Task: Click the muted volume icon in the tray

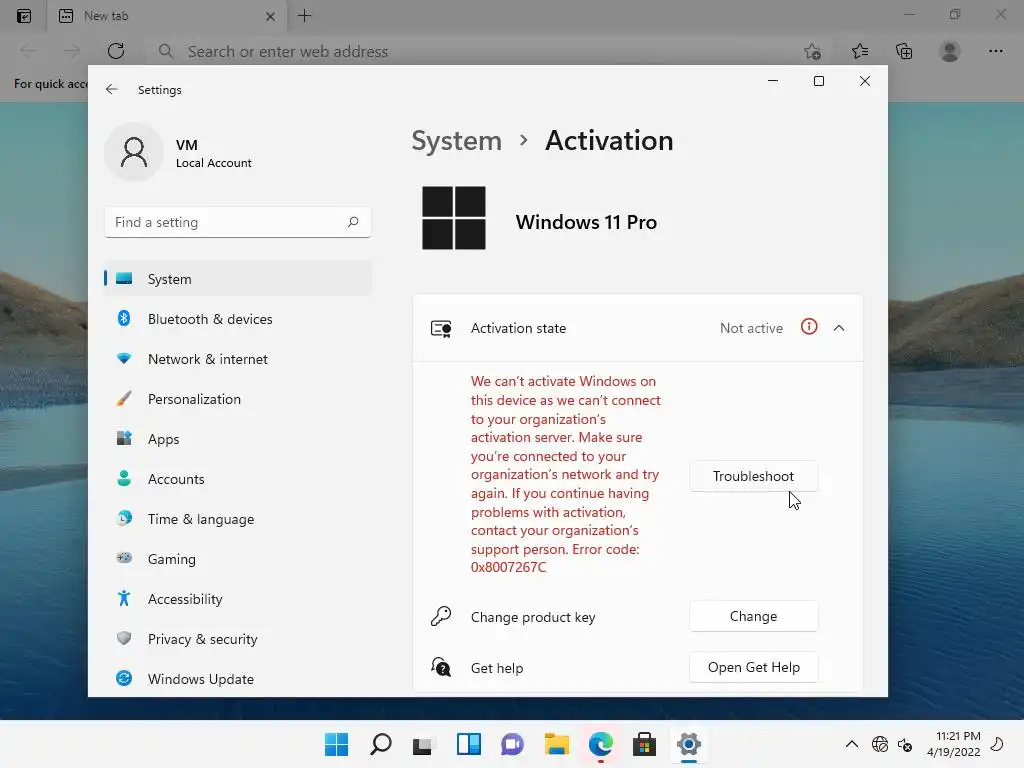Action: 905,744
